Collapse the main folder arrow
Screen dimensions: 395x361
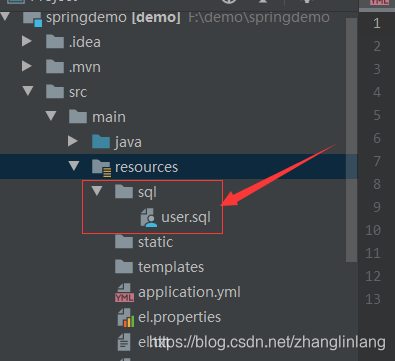tap(51, 116)
